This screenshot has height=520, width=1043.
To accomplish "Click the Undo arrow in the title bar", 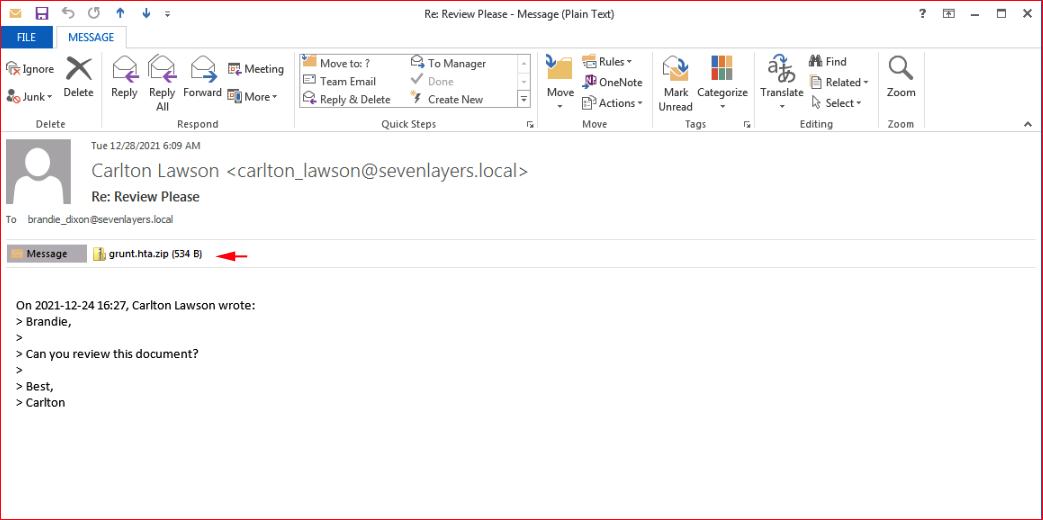I will [x=68, y=13].
